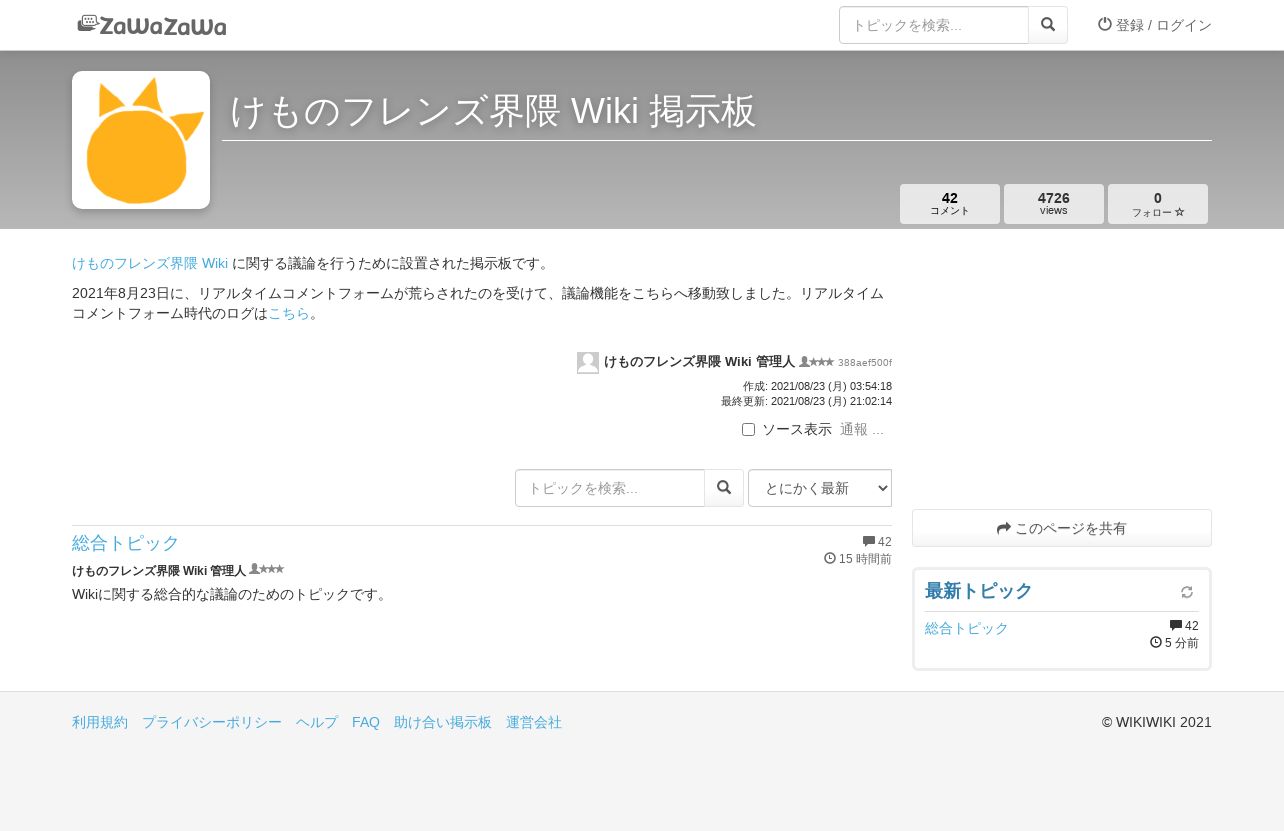Click the 最終更新: 2021/08/23 timestamp

point(806,401)
